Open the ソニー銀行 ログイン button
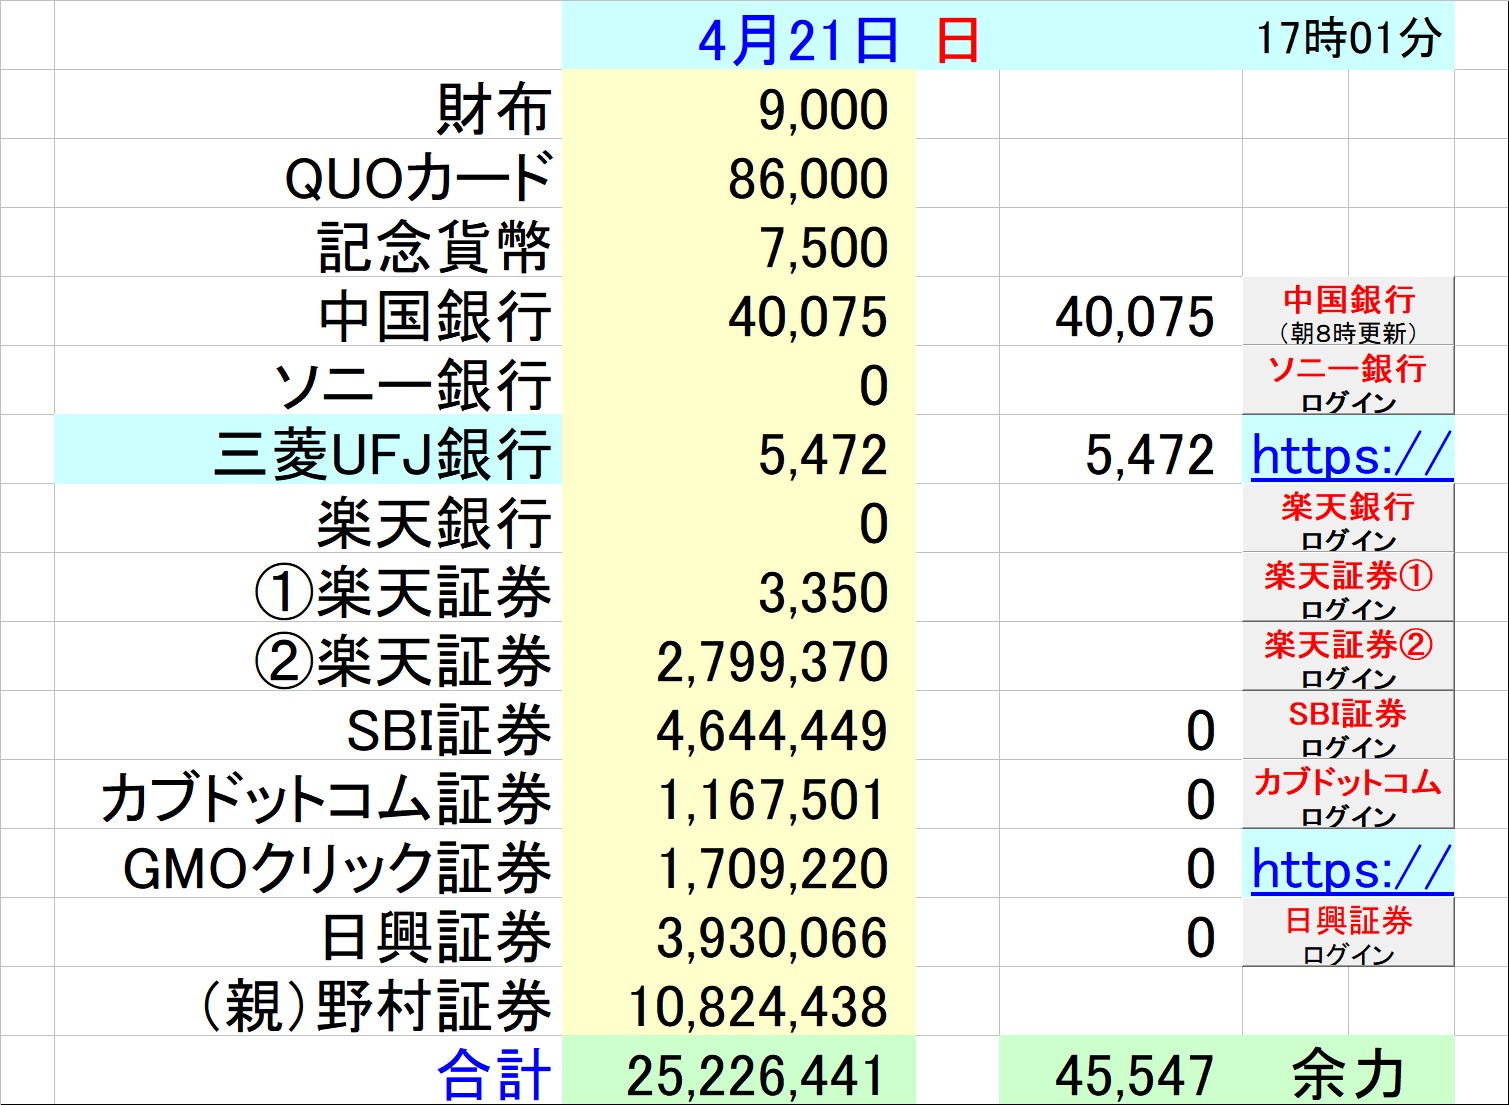Image resolution: width=1509 pixels, height=1105 pixels. tap(1348, 380)
